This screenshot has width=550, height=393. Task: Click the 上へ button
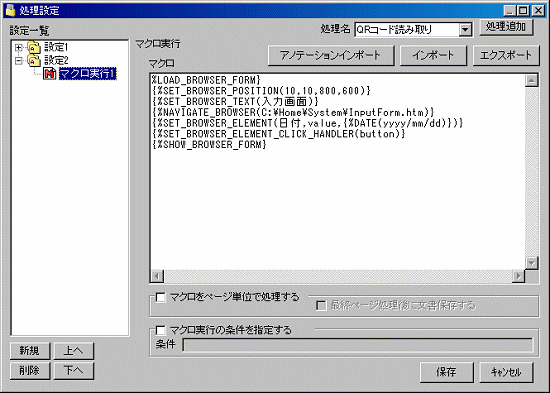(74, 351)
